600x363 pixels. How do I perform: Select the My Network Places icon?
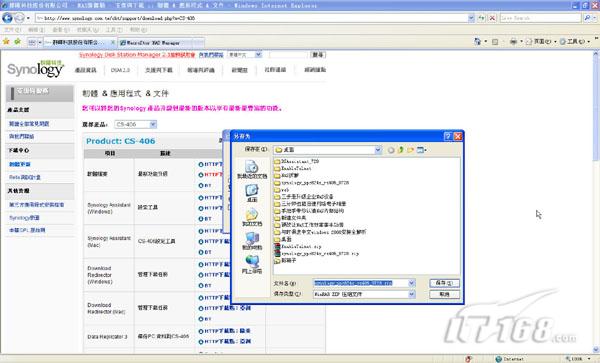tap(251, 265)
